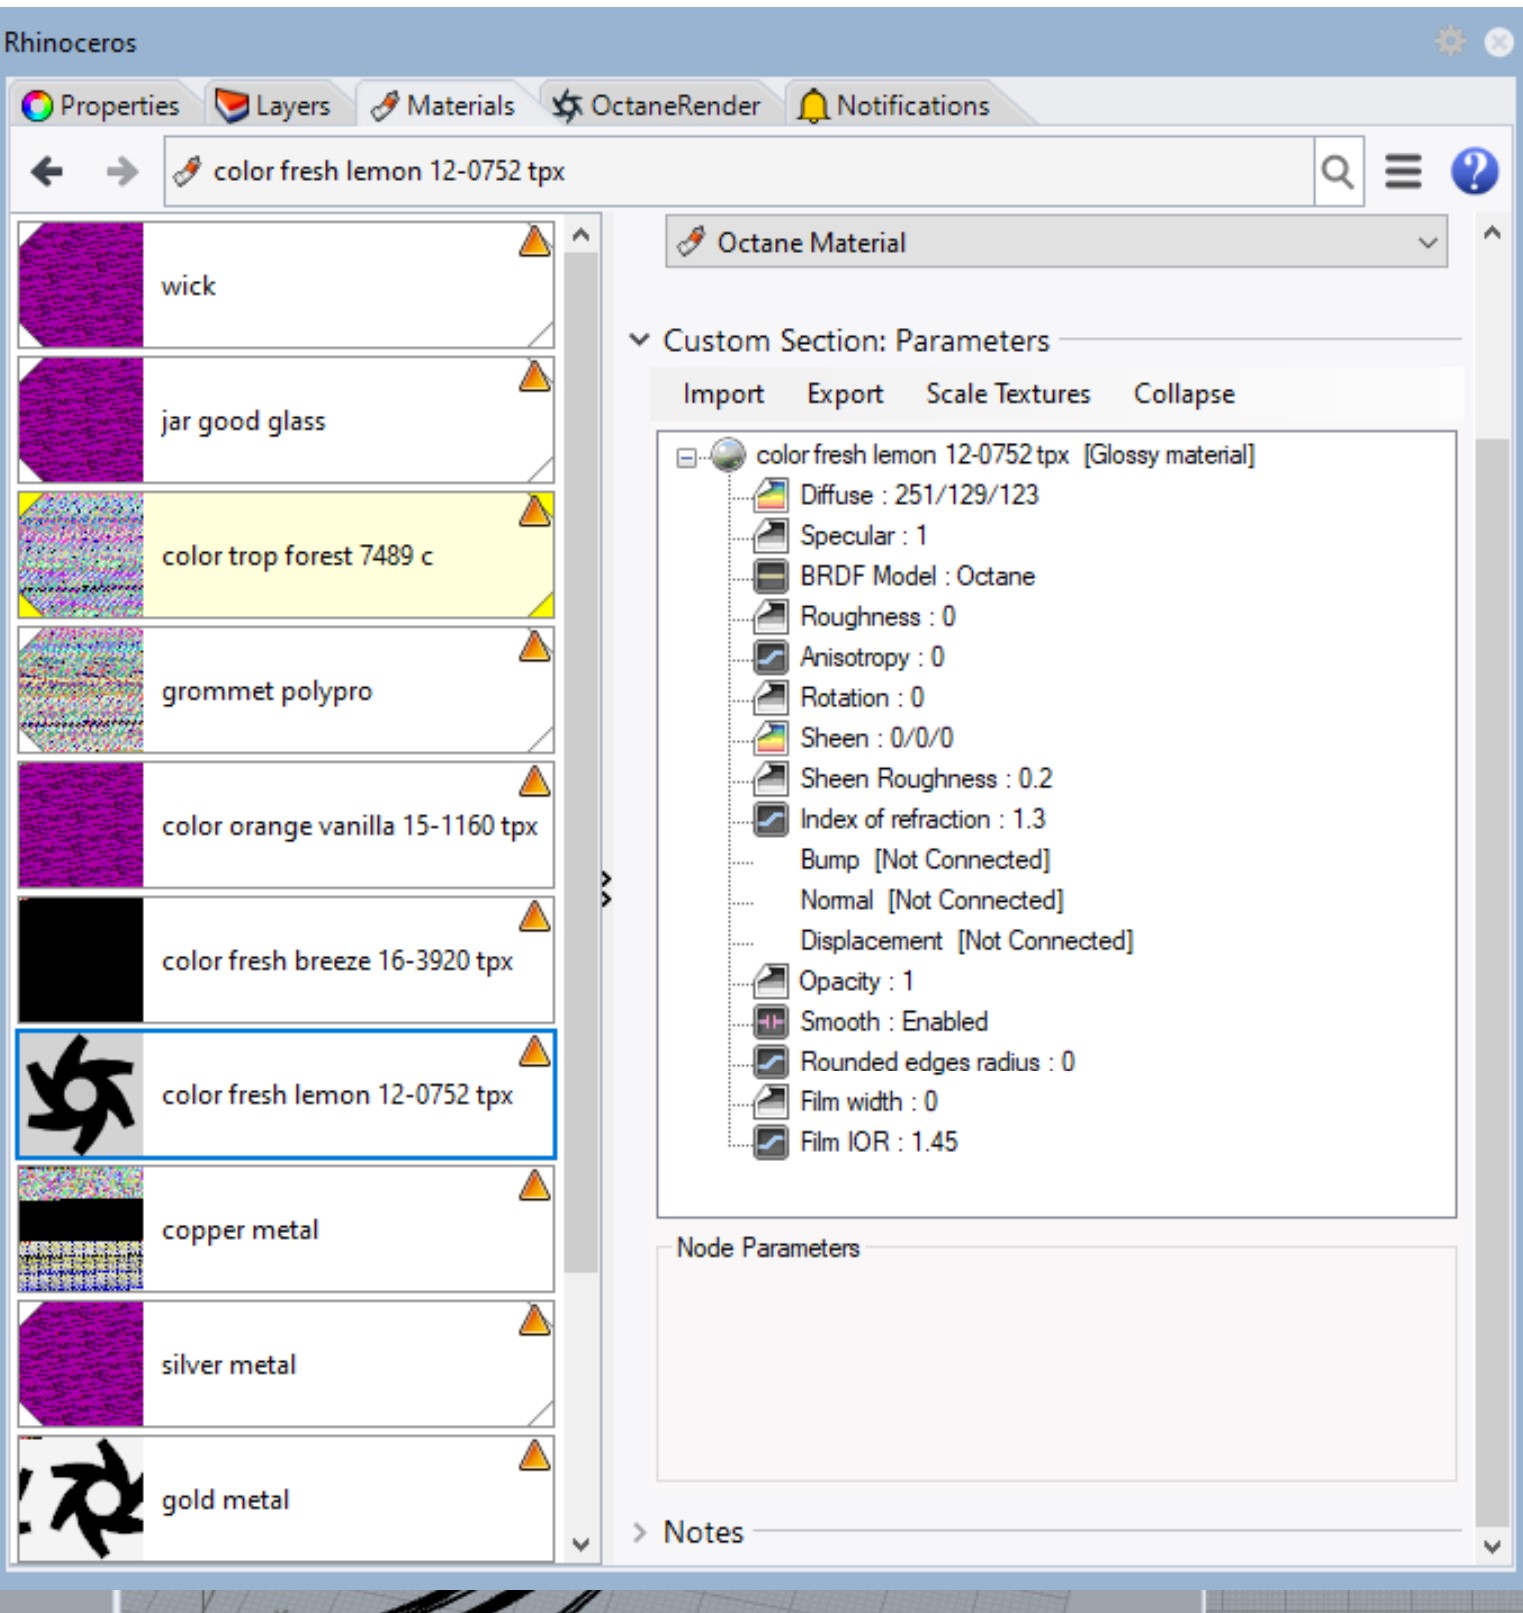Select the color fresh breeze 16-3920 tpx thumbnail
1523x1613 pixels.
pos(81,960)
